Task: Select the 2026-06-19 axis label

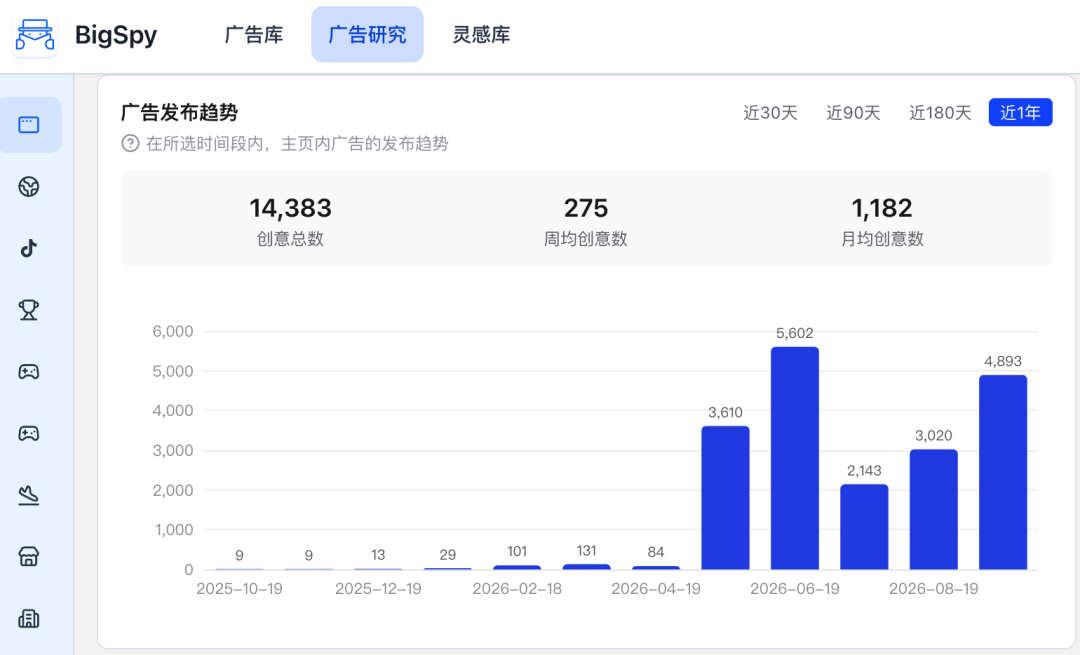Action: [x=795, y=589]
